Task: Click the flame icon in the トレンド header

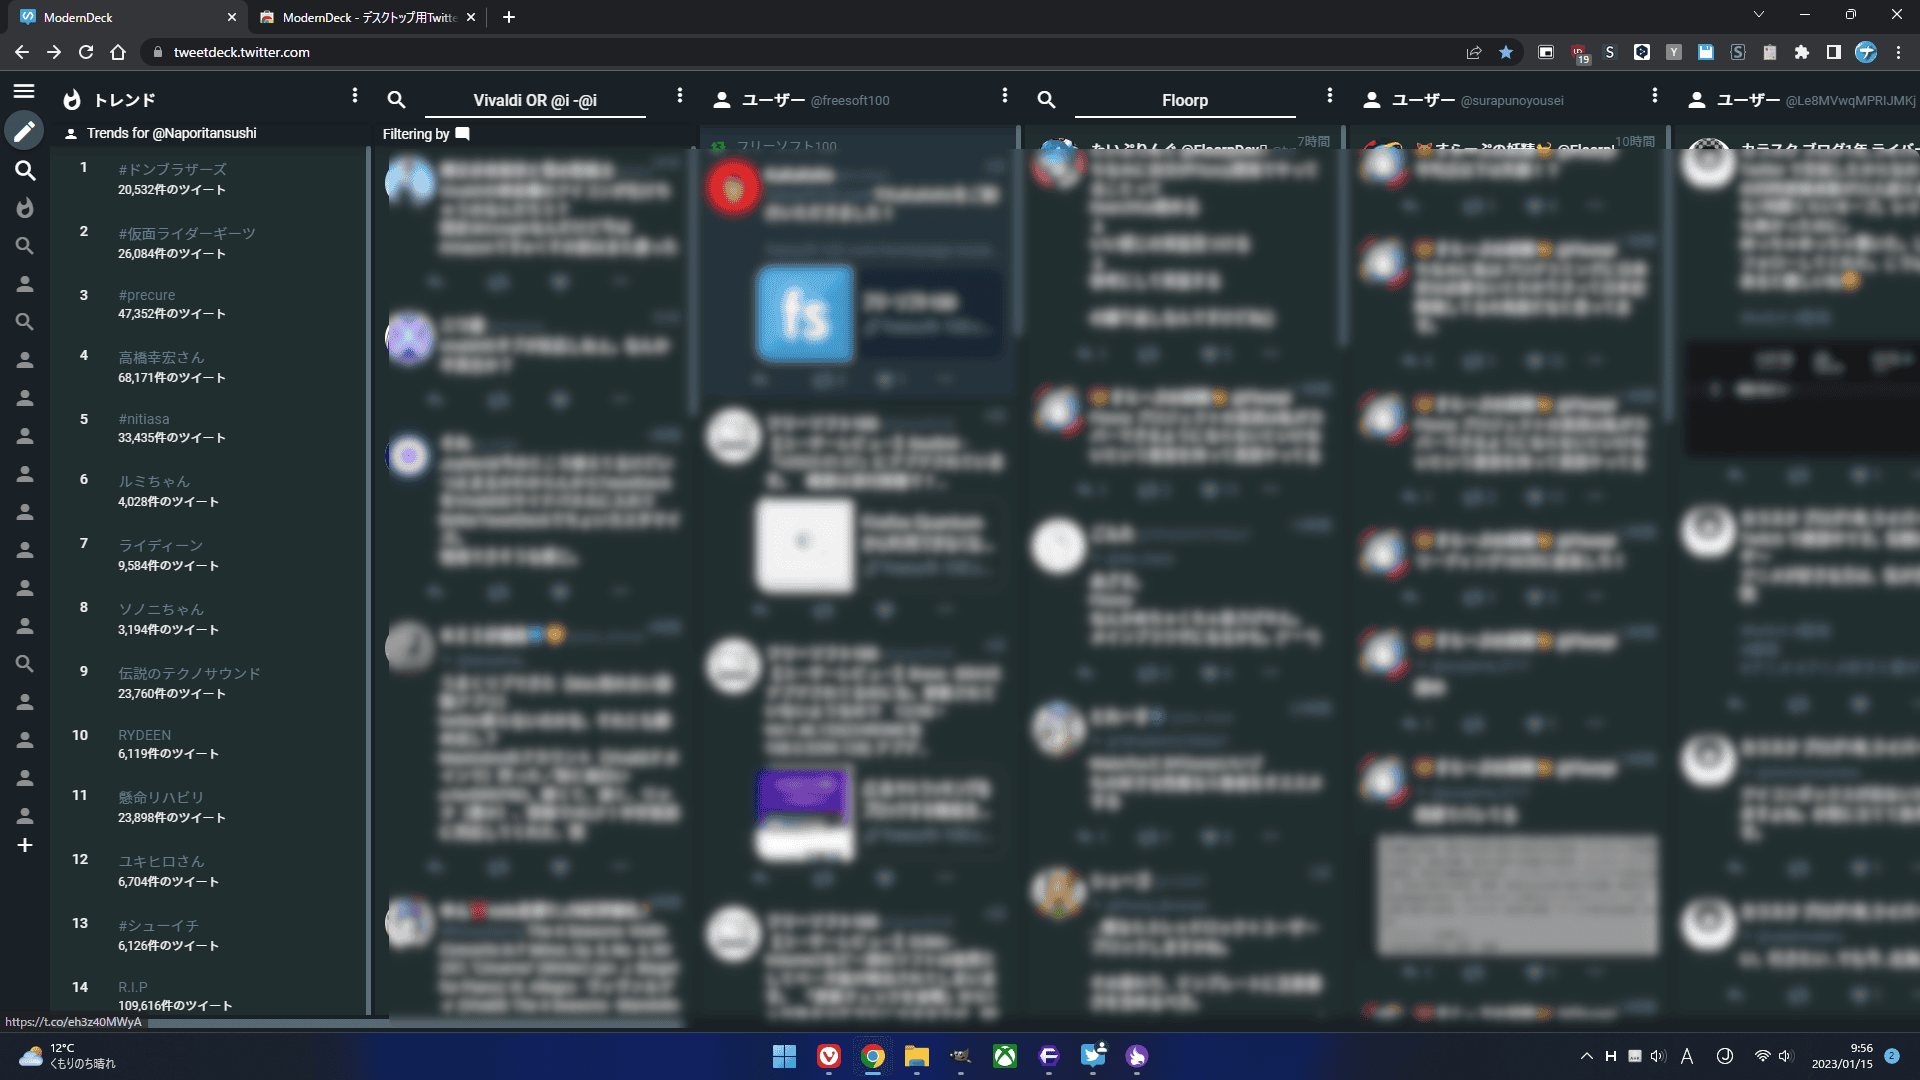Action: [72, 100]
